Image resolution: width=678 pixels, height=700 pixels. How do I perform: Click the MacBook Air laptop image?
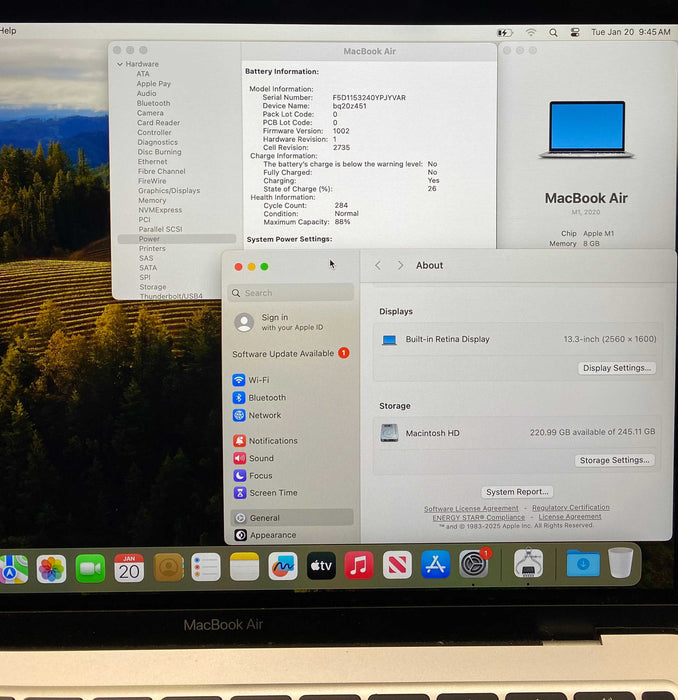coord(586,130)
